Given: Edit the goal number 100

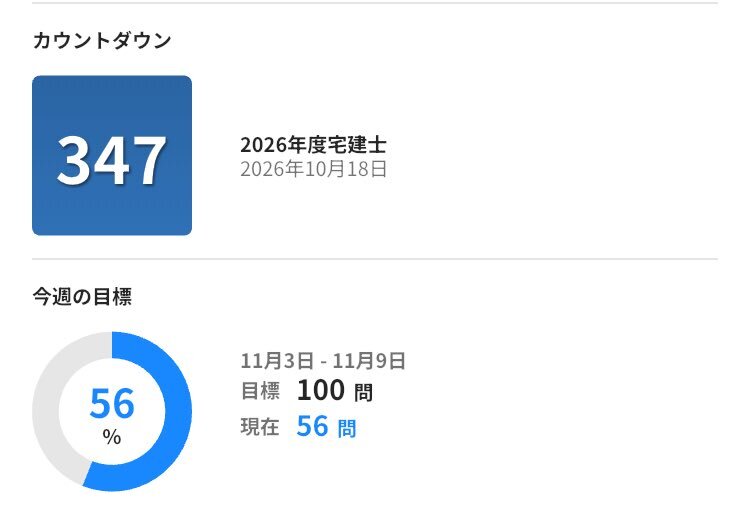Looking at the screenshot, I should [320, 390].
